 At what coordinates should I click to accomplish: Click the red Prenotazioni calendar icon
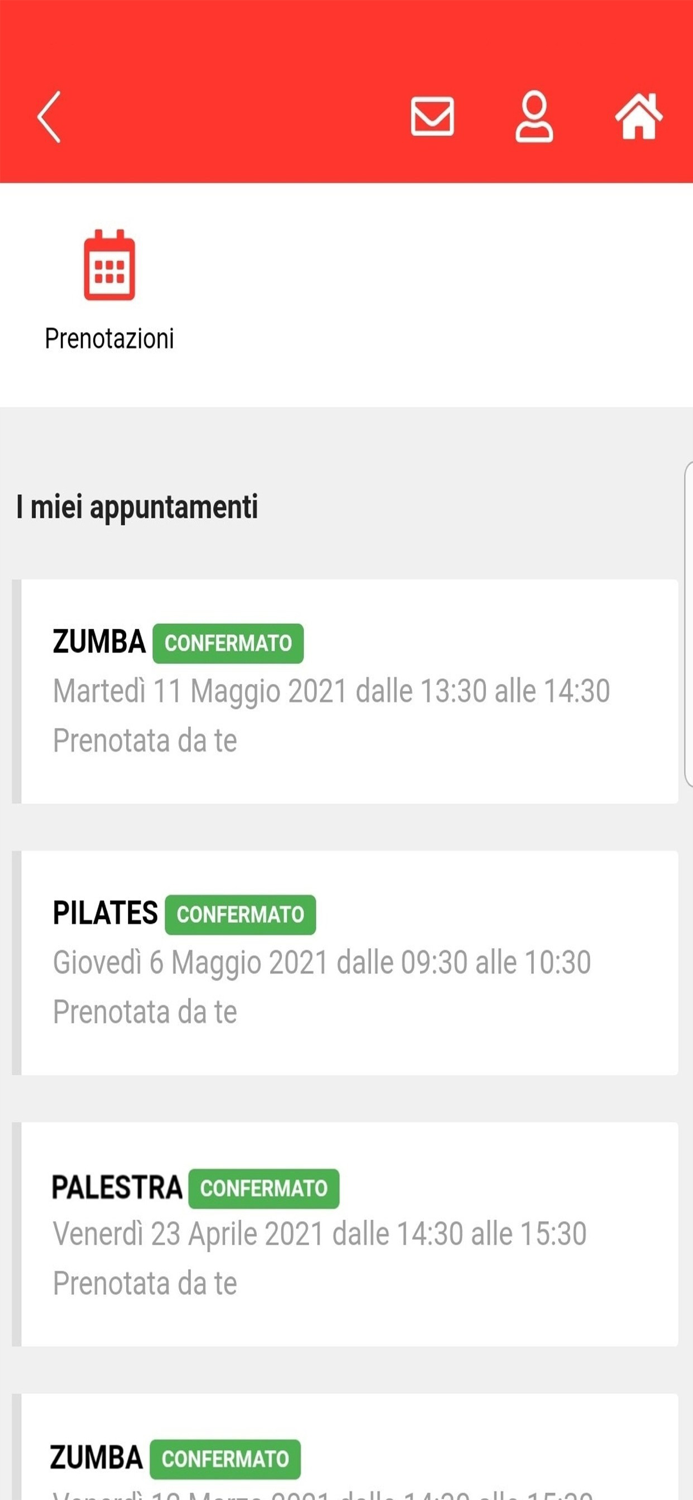coord(109,265)
